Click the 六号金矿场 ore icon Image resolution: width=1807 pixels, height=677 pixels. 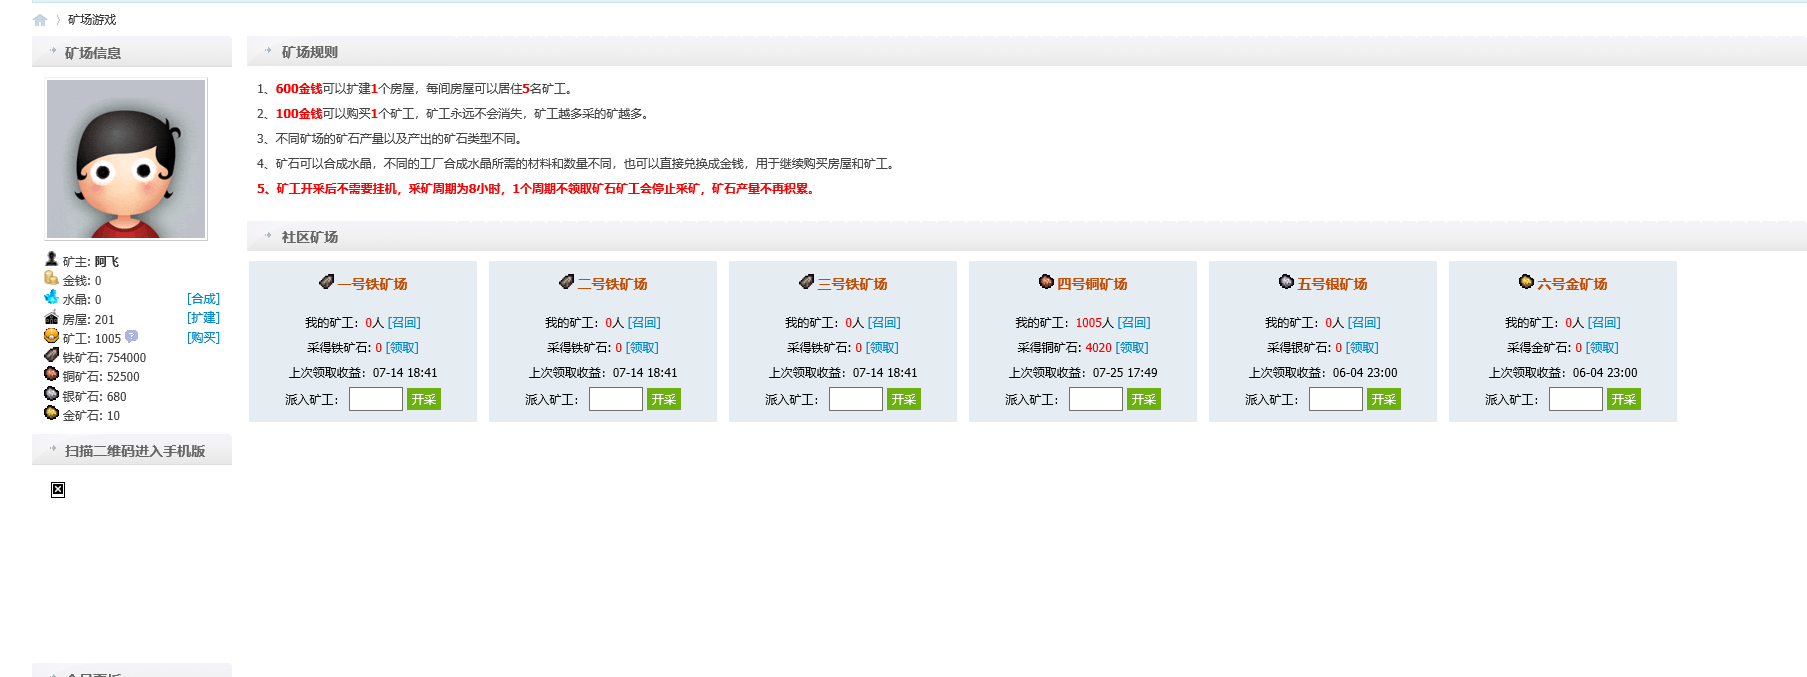(x=1526, y=282)
